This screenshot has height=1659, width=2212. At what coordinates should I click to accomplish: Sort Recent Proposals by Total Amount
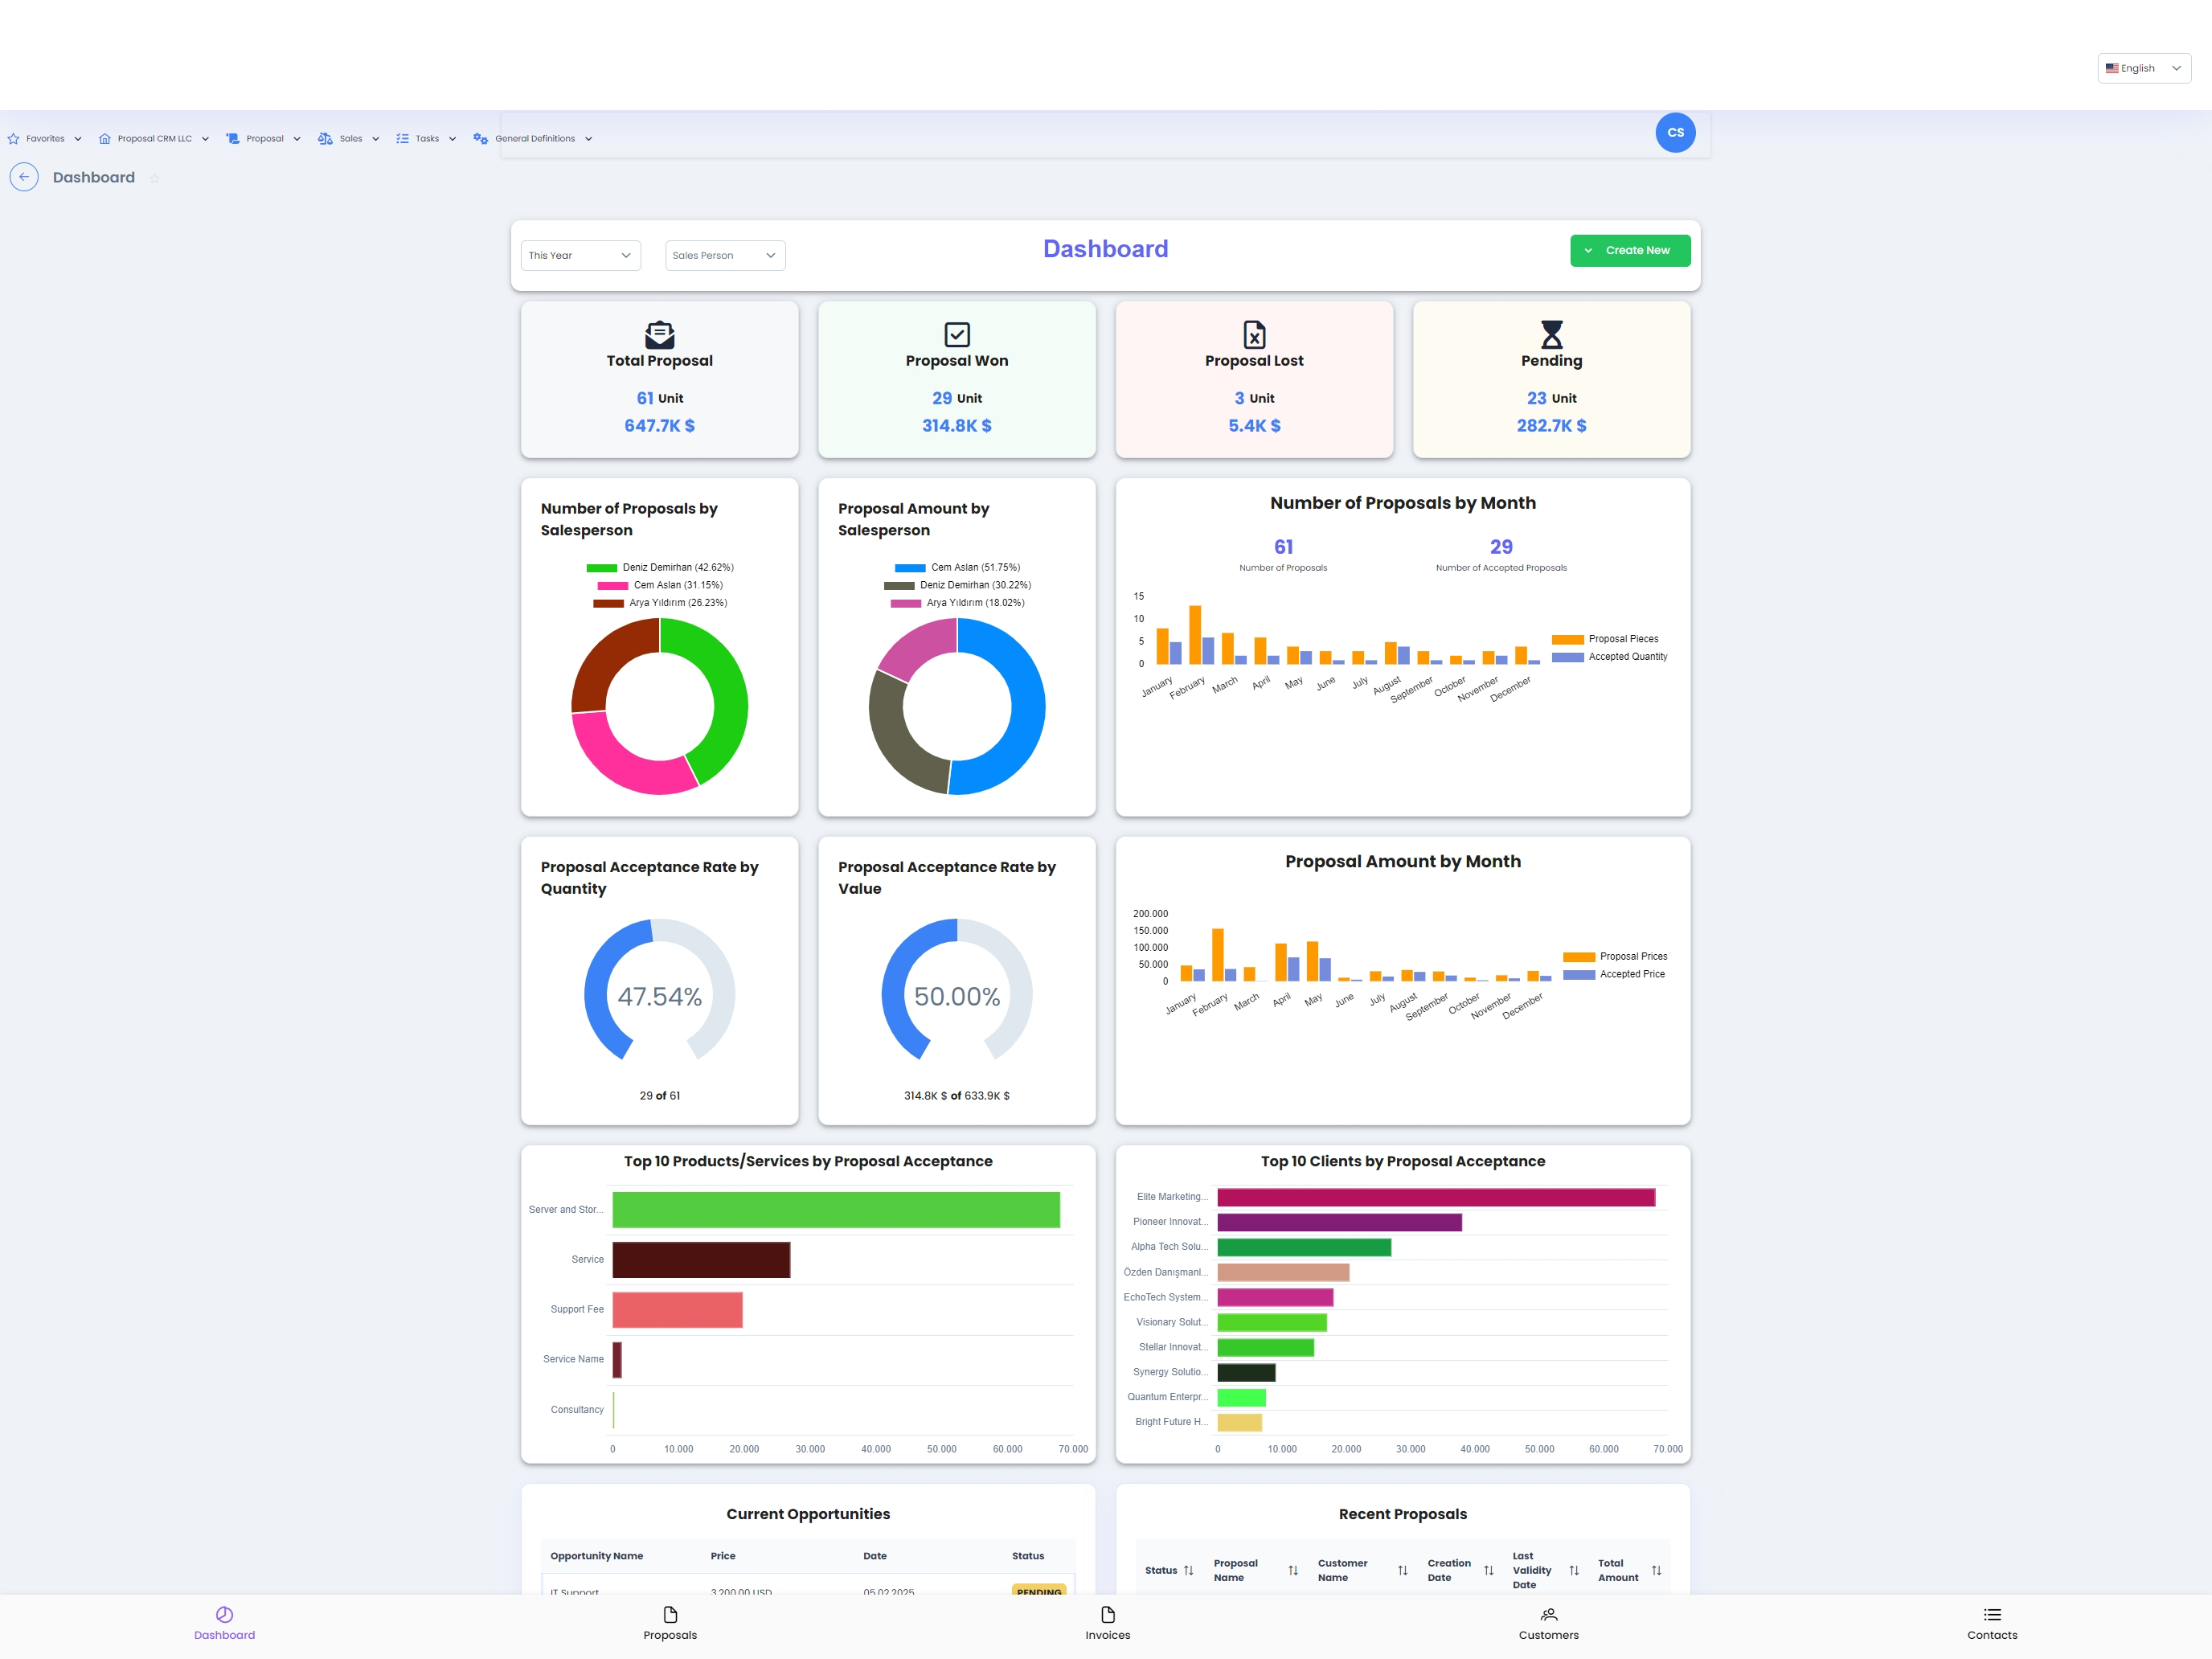pyautogui.click(x=1656, y=1570)
